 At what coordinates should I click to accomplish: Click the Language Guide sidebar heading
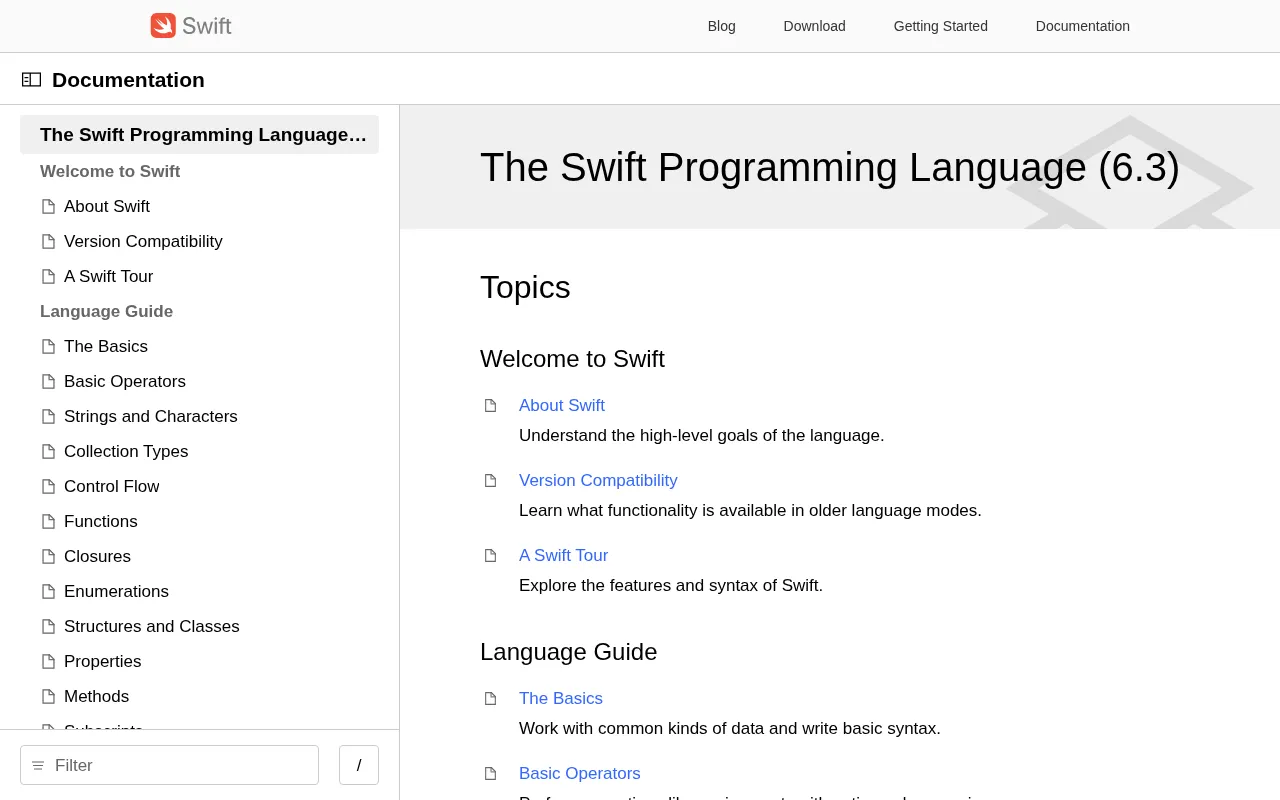point(106,312)
